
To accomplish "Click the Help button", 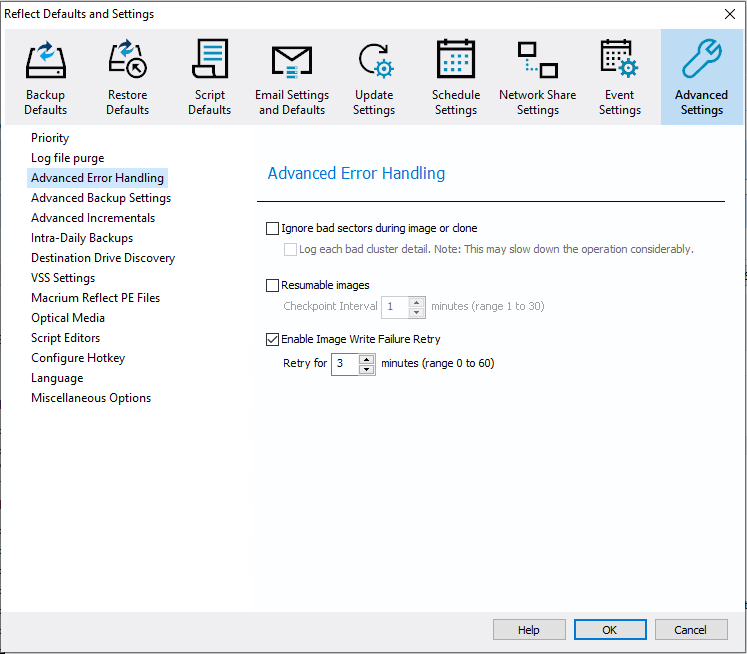I will pyautogui.click(x=529, y=630).
